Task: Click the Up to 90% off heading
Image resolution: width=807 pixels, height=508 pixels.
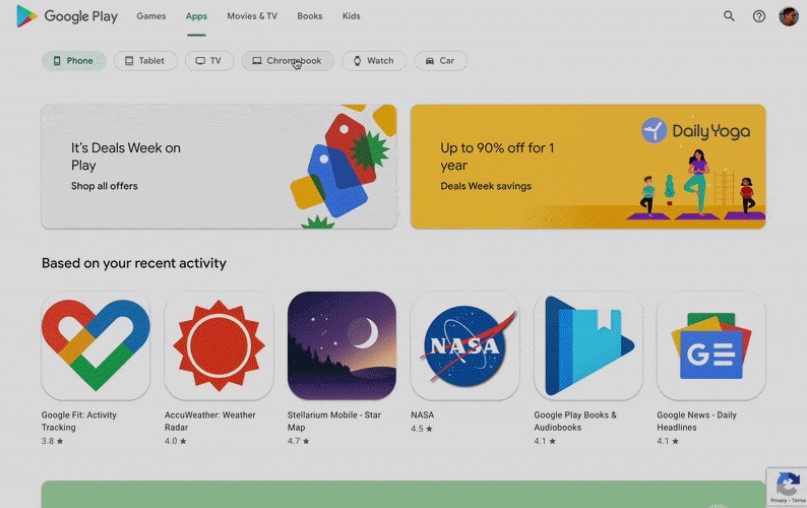Action: [497, 156]
